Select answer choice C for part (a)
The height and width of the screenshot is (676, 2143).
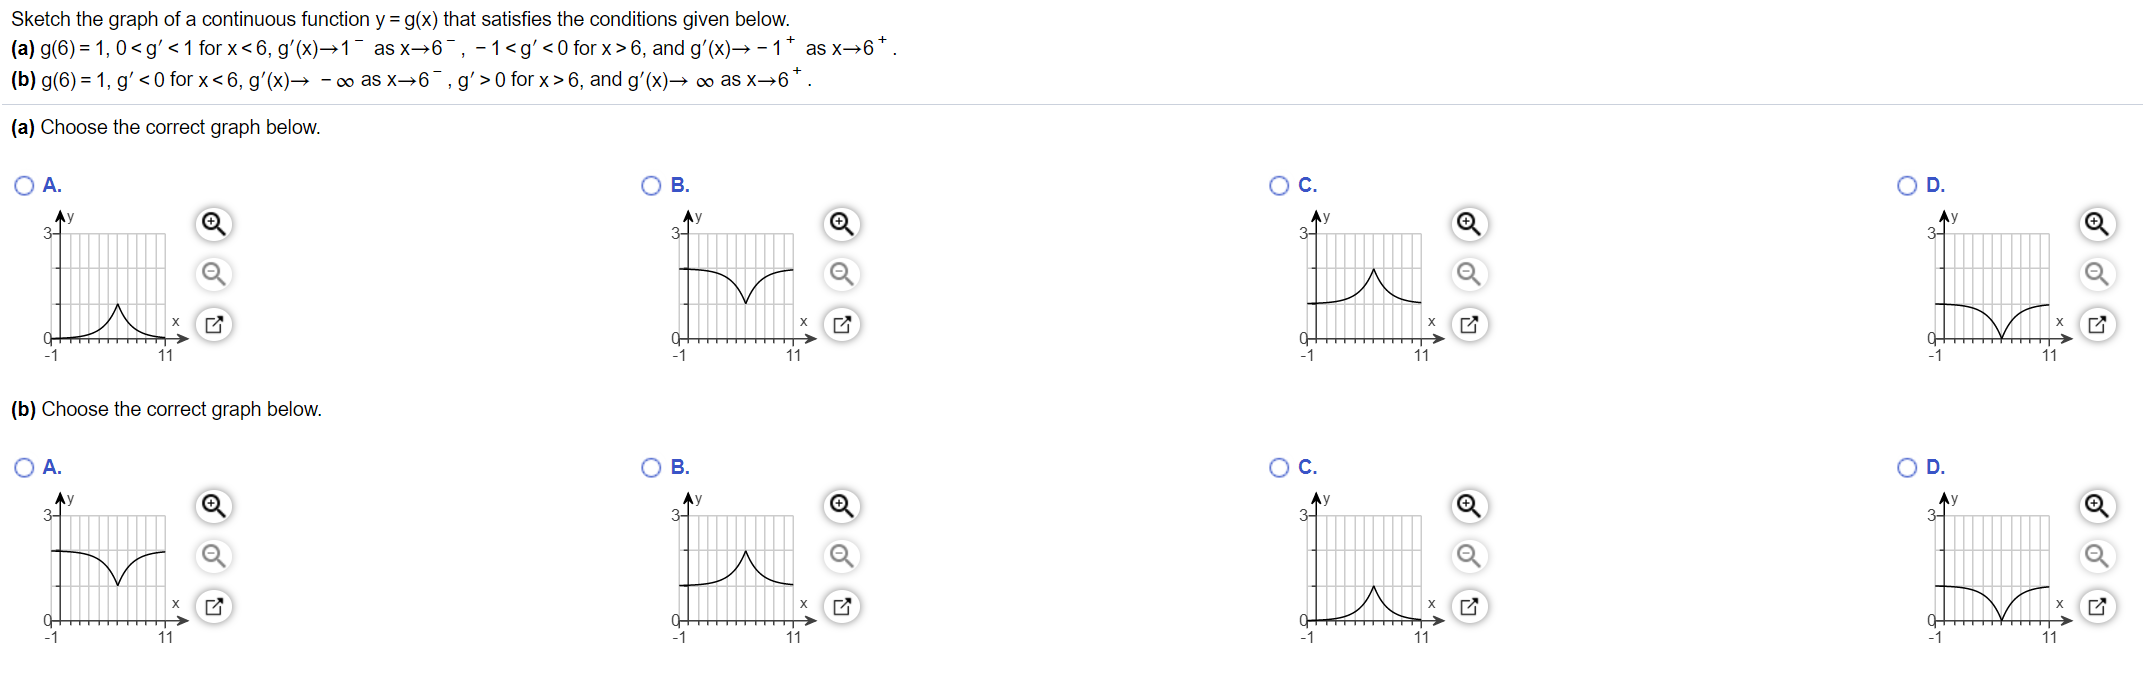1280,185
